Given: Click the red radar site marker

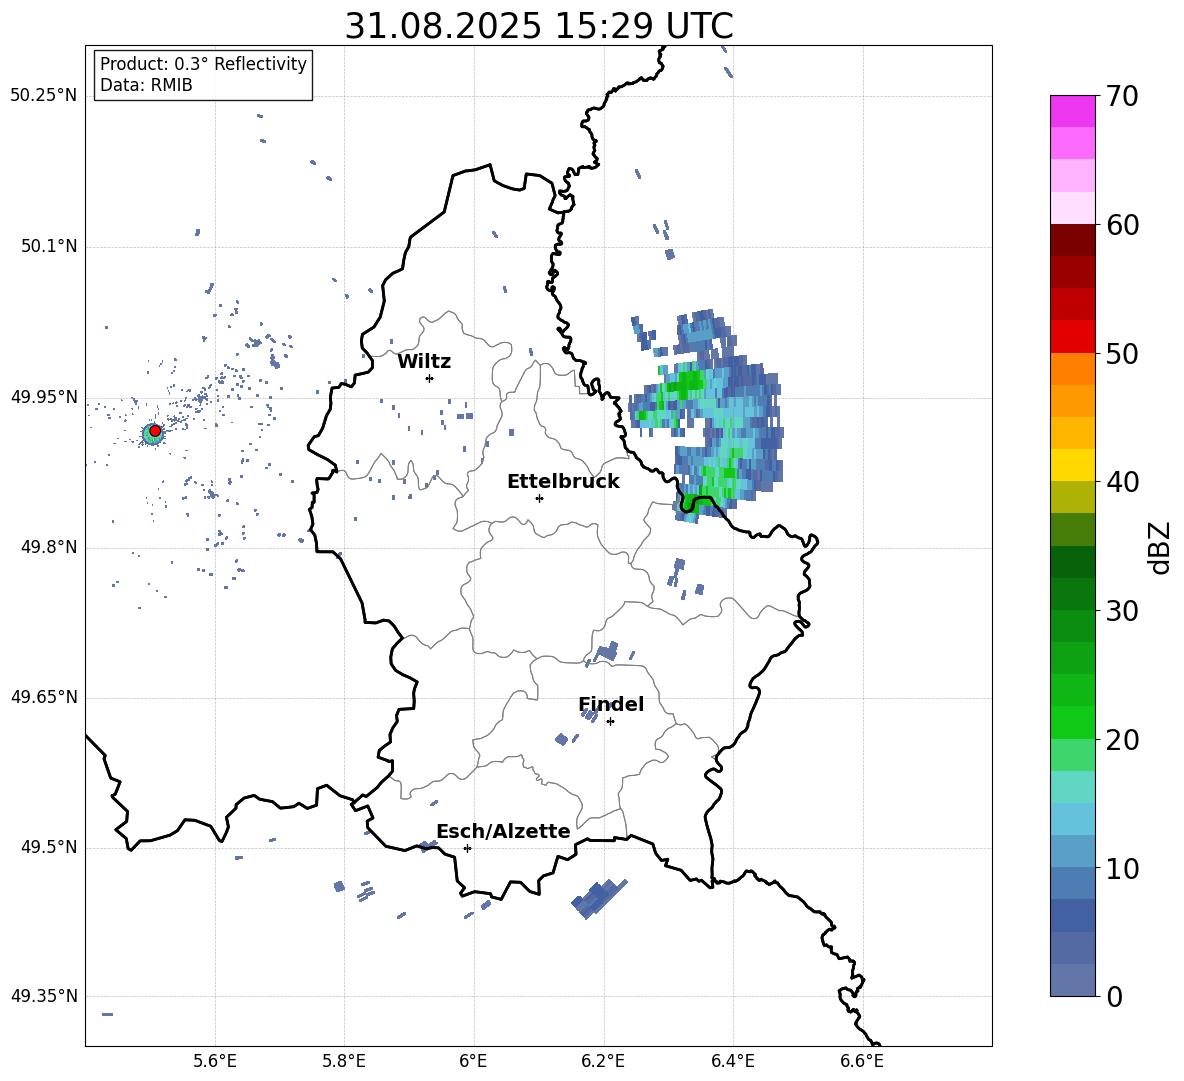Looking at the screenshot, I should tap(155, 431).
